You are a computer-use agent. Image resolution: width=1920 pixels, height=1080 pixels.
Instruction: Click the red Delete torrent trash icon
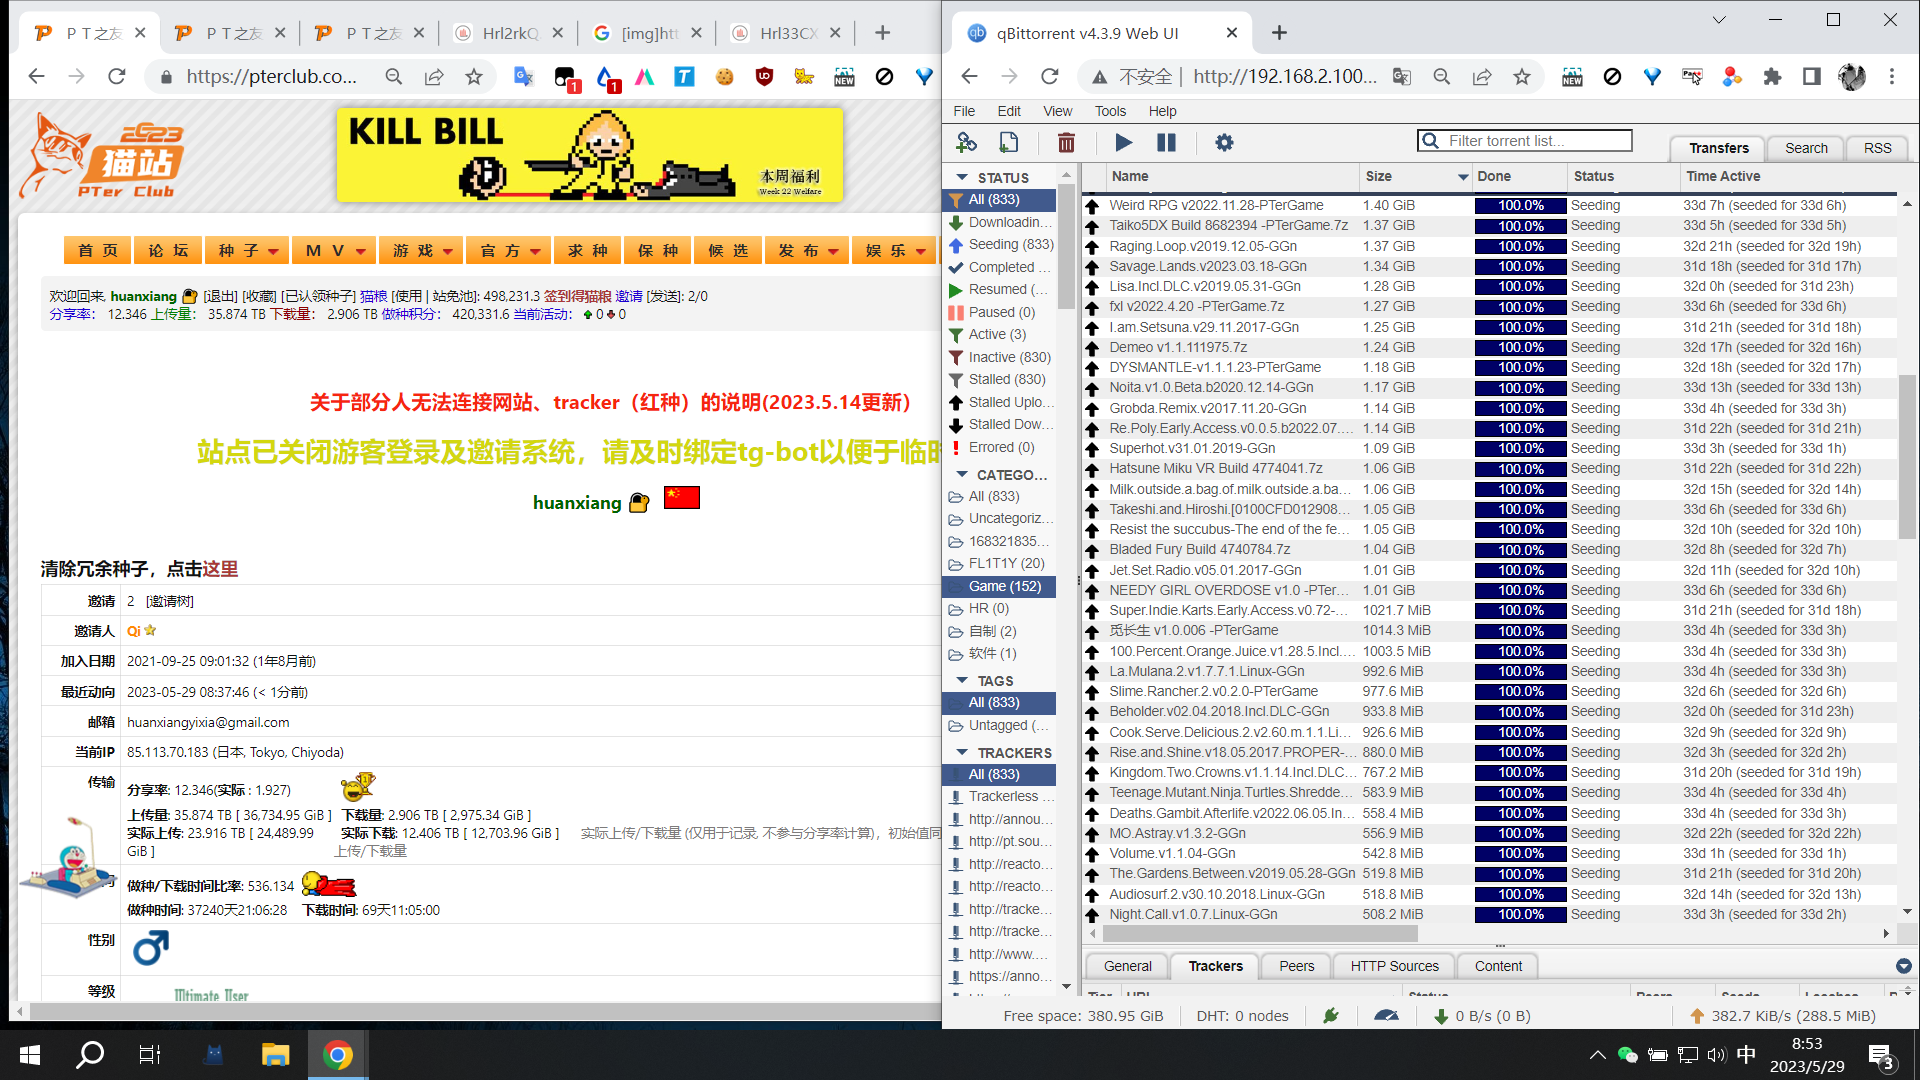(1066, 143)
